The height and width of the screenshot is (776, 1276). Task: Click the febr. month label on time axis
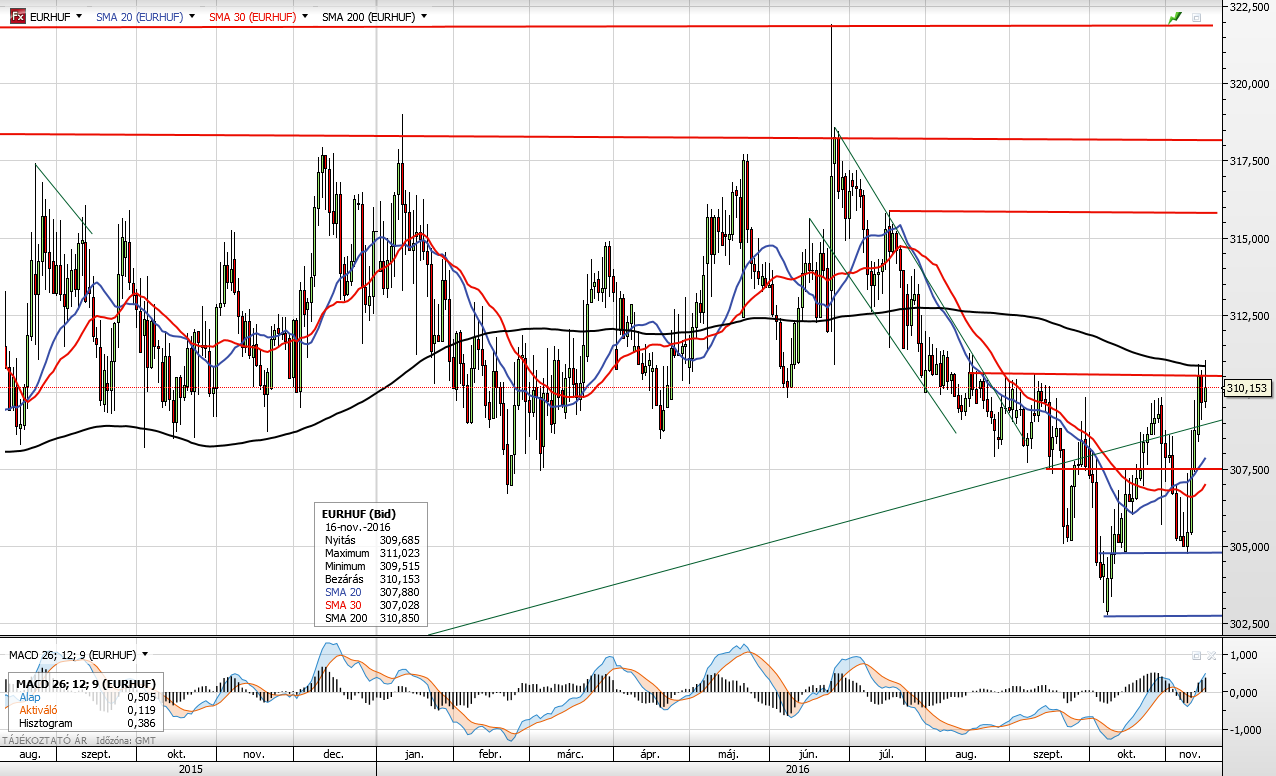[x=490, y=754]
